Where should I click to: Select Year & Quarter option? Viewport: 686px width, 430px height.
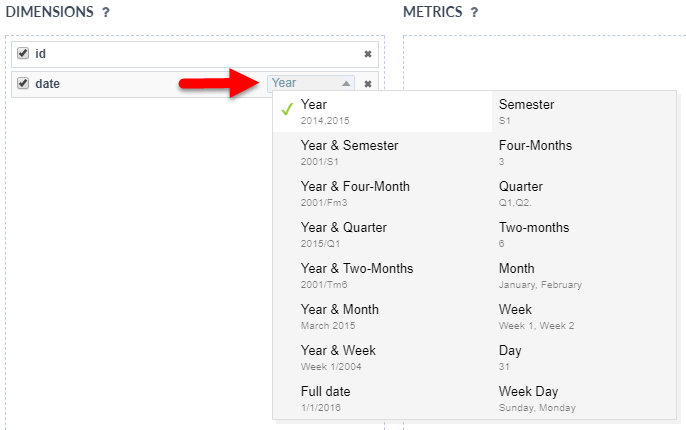point(343,234)
